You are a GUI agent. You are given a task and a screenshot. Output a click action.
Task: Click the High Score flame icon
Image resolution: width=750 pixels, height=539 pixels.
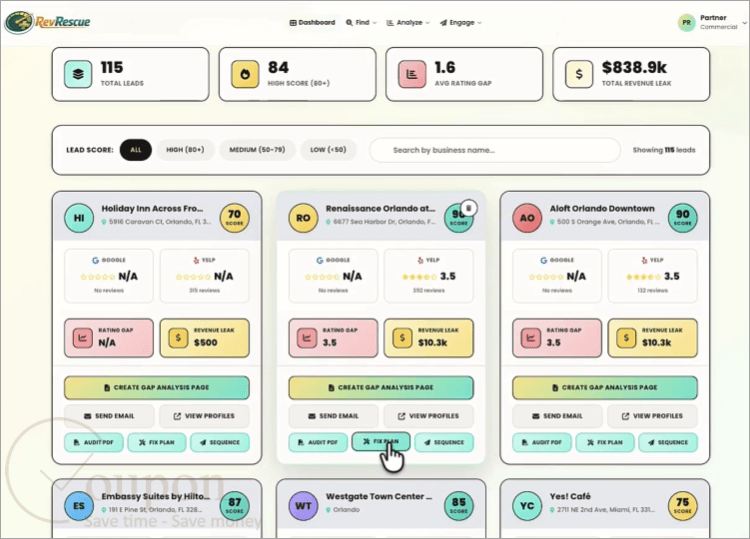pos(245,74)
